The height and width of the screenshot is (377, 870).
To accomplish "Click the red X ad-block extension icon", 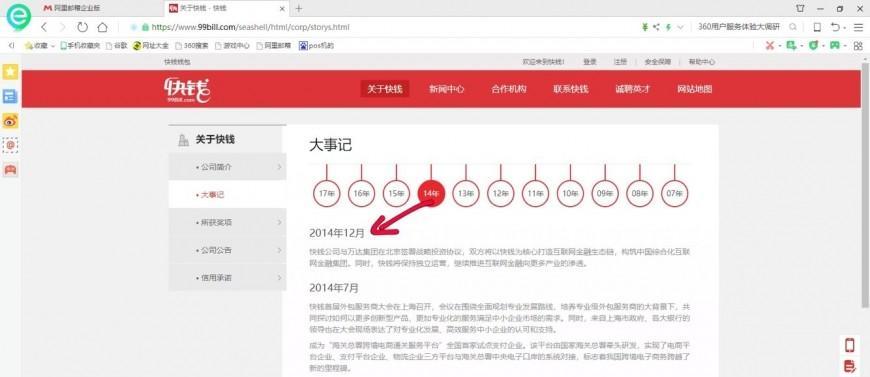I will pyautogui.click(x=769, y=46).
